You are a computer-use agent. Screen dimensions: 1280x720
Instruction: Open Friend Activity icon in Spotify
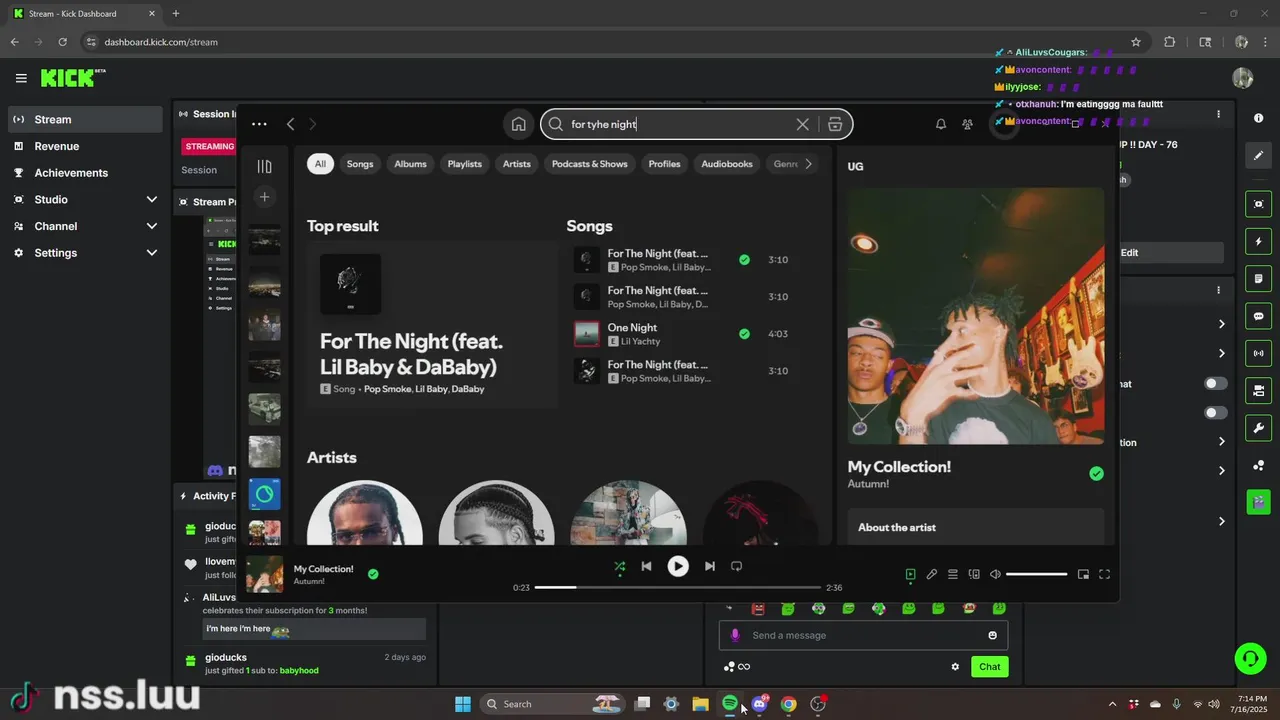967,124
